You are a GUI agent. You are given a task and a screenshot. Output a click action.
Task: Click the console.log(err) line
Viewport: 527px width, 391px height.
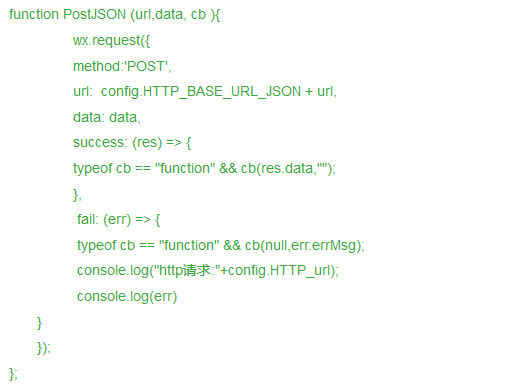click(127, 297)
